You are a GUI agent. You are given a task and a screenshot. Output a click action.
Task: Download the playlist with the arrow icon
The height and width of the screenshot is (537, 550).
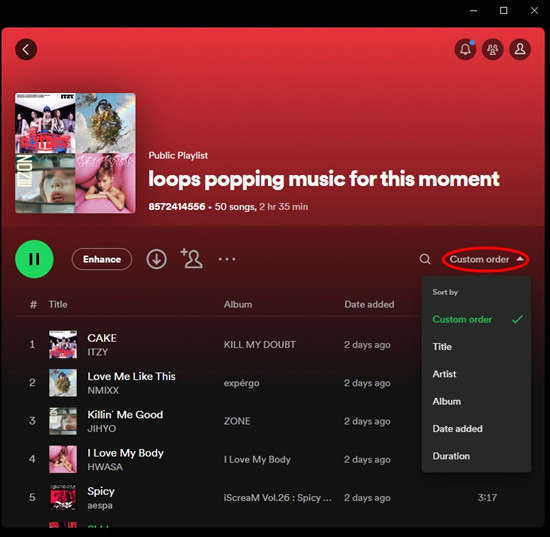pyautogui.click(x=156, y=259)
